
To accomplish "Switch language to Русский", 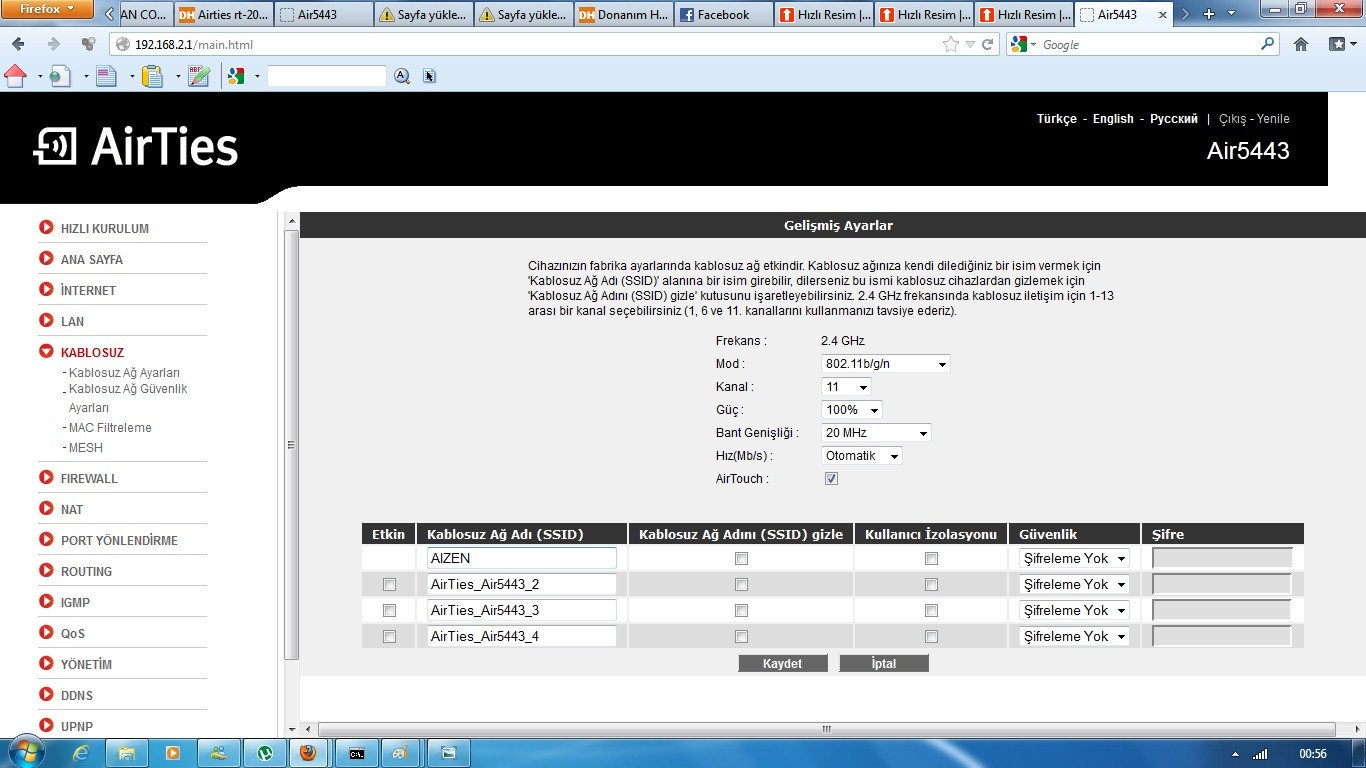I will pos(1174,119).
